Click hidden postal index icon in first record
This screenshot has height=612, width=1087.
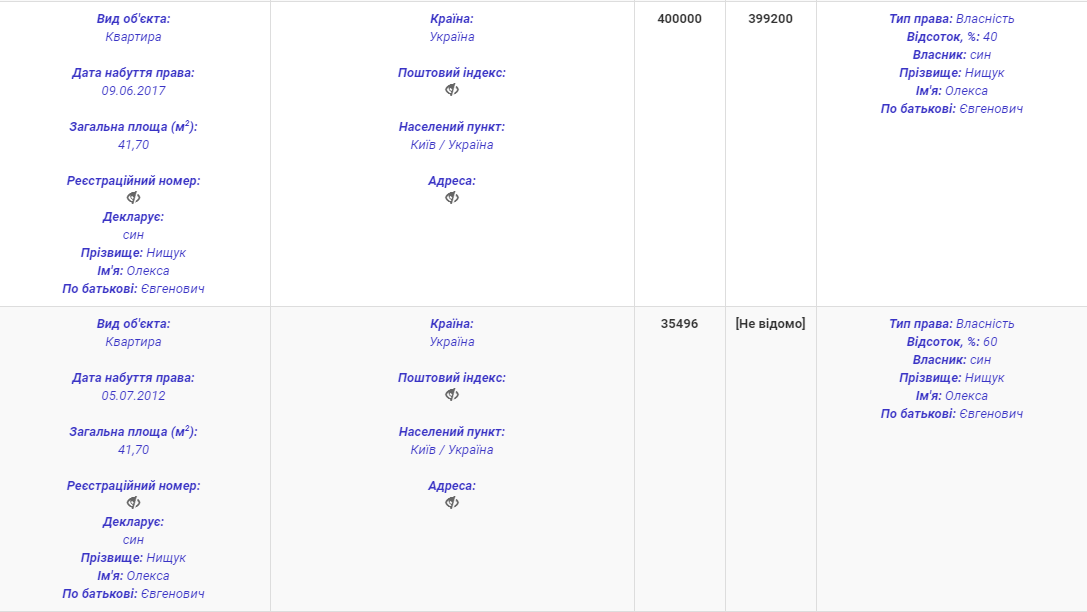coord(452,89)
